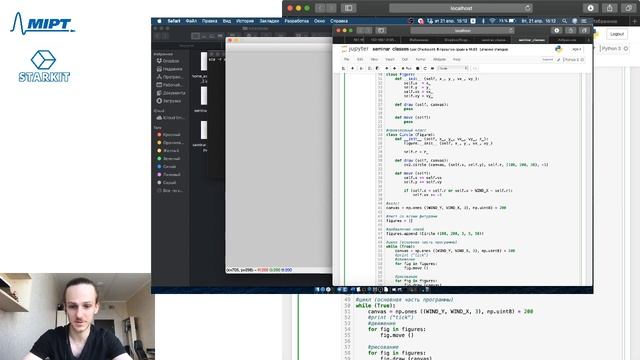Select Программы in Finder sidebar
The height and width of the screenshot is (360, 640).
tap(170, 77)
